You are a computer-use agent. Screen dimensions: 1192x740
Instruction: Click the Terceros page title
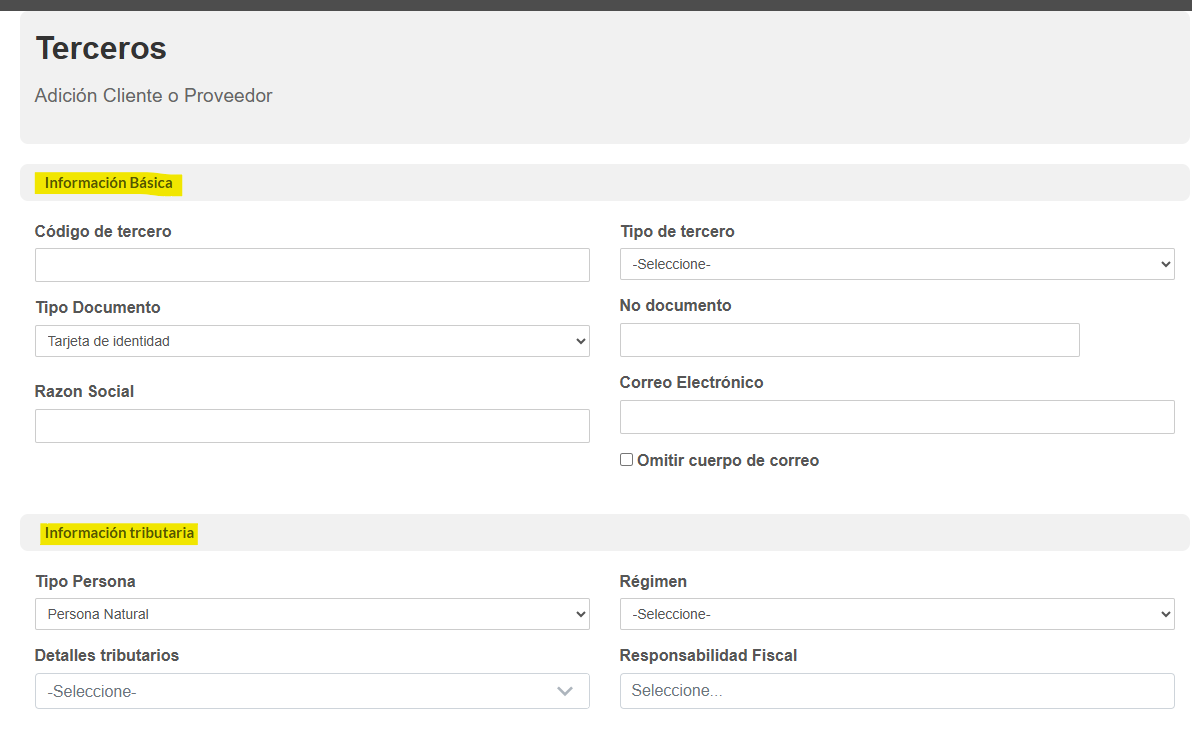point(101,48)
